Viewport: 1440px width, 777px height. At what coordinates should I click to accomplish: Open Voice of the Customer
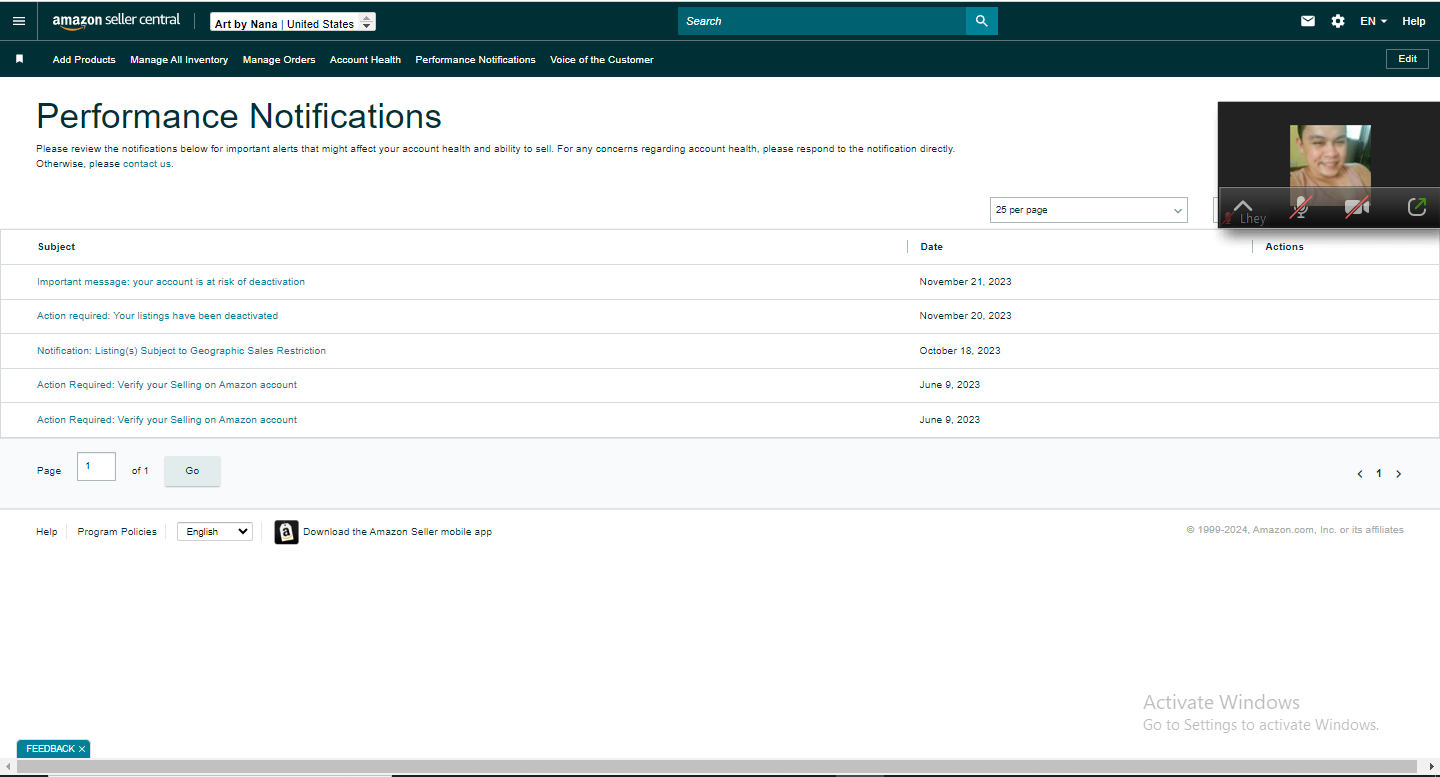point(602,60)
